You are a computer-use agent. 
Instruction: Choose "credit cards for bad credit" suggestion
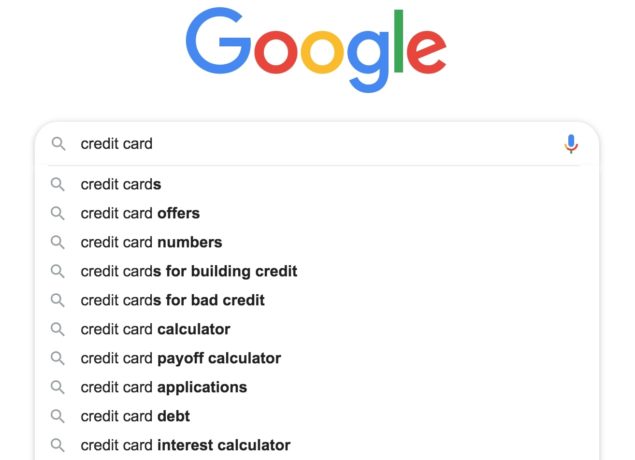point(172,300)
